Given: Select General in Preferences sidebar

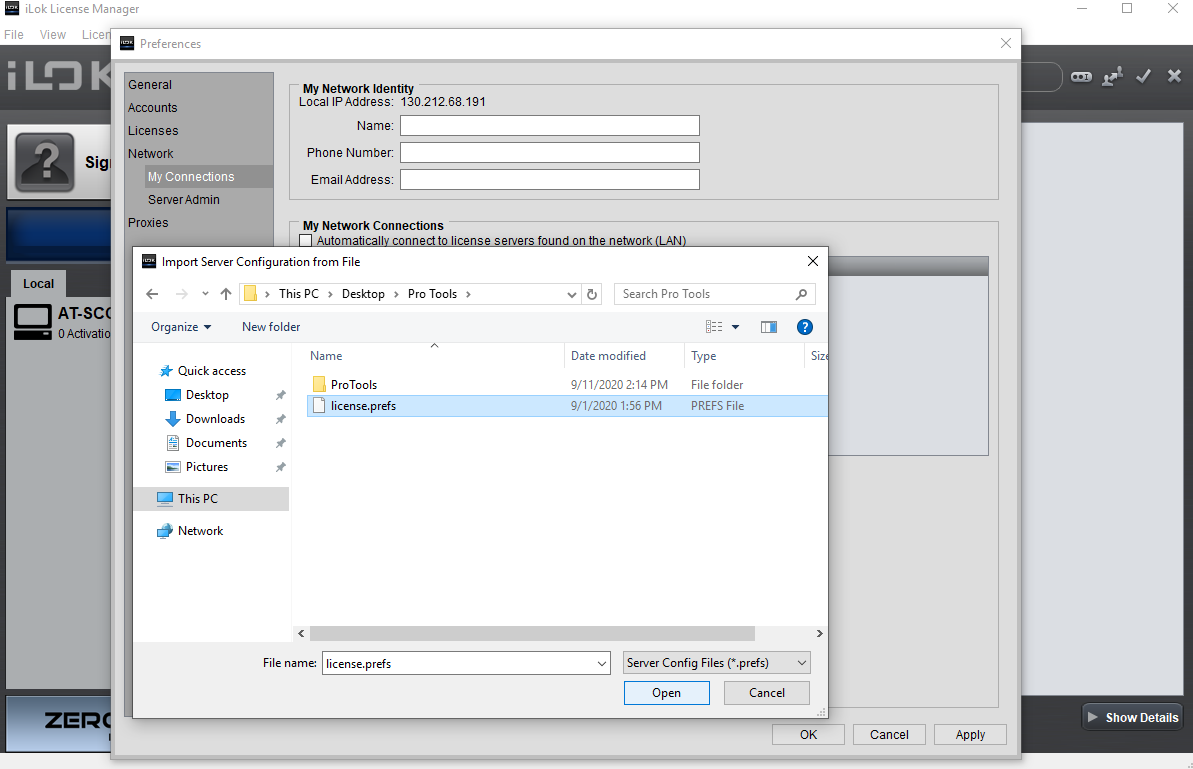Looking at the screenshot, I should pyautogui.click(x=150, y=85).
